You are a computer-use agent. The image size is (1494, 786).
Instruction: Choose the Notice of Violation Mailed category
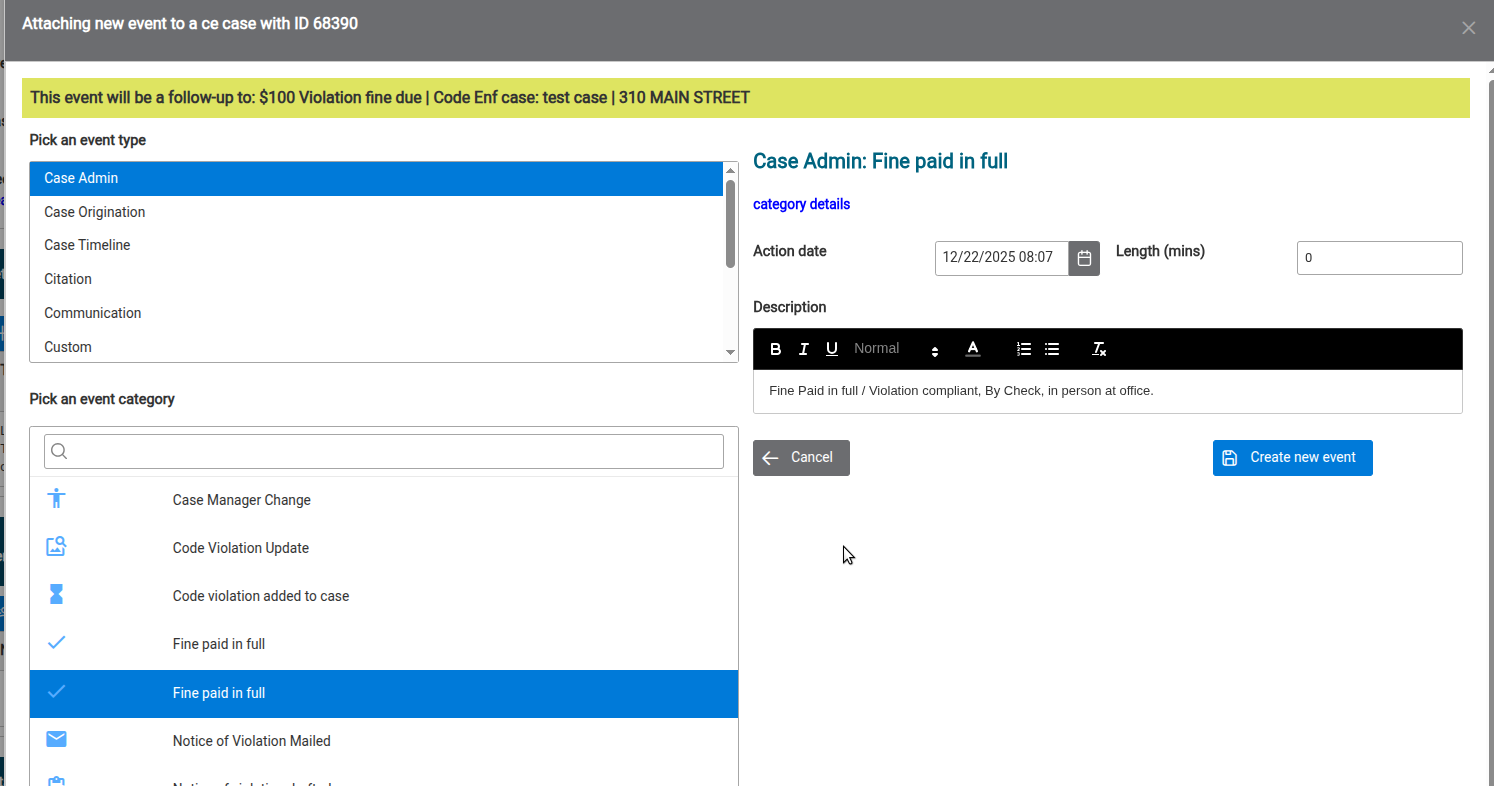[384, 741]
